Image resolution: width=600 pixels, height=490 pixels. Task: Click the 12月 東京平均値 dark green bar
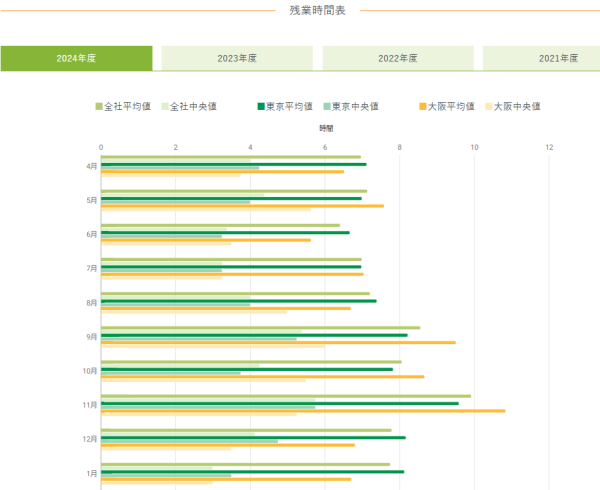click(x=253, y=438)
